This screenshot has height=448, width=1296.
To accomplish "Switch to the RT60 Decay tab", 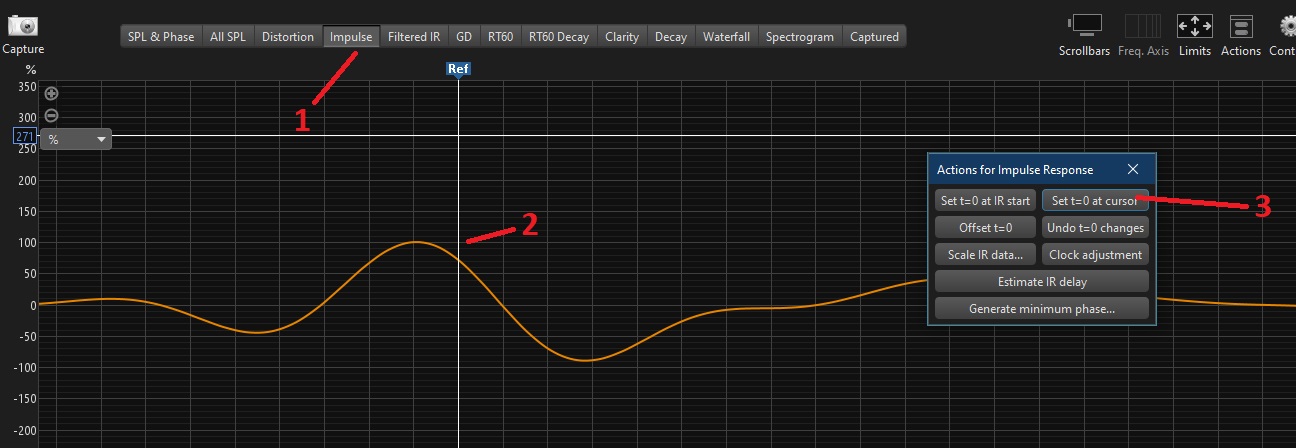I will coord(558,37).
